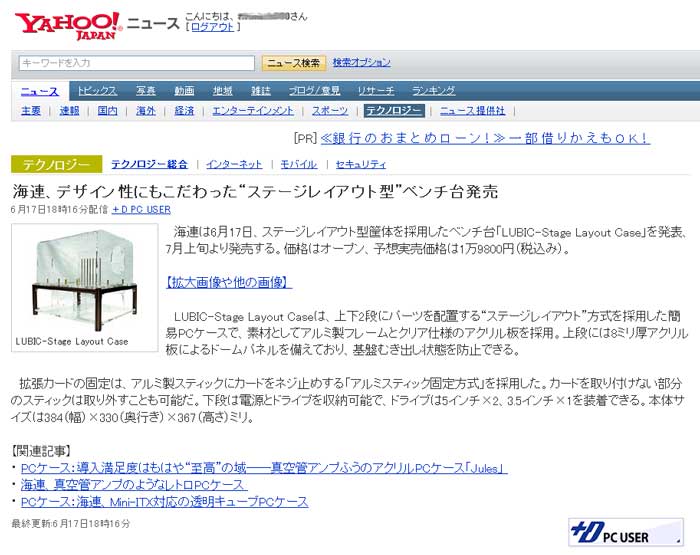Click the article headline text
This screenshot has height=555, width=700.
click(255, 192)
